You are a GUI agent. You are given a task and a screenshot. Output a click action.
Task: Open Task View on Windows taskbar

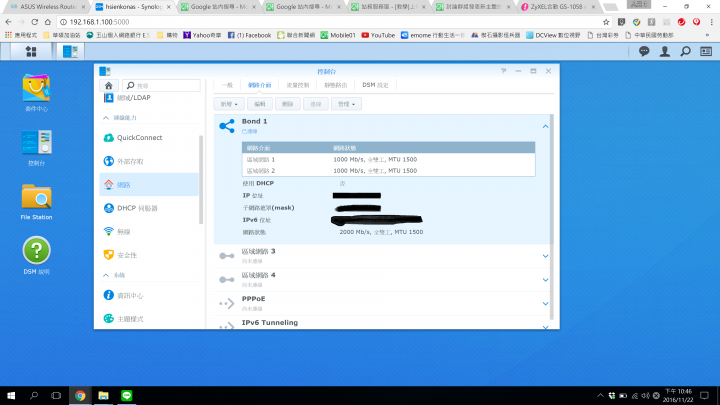pyautogui.click(x=56, y=396)
